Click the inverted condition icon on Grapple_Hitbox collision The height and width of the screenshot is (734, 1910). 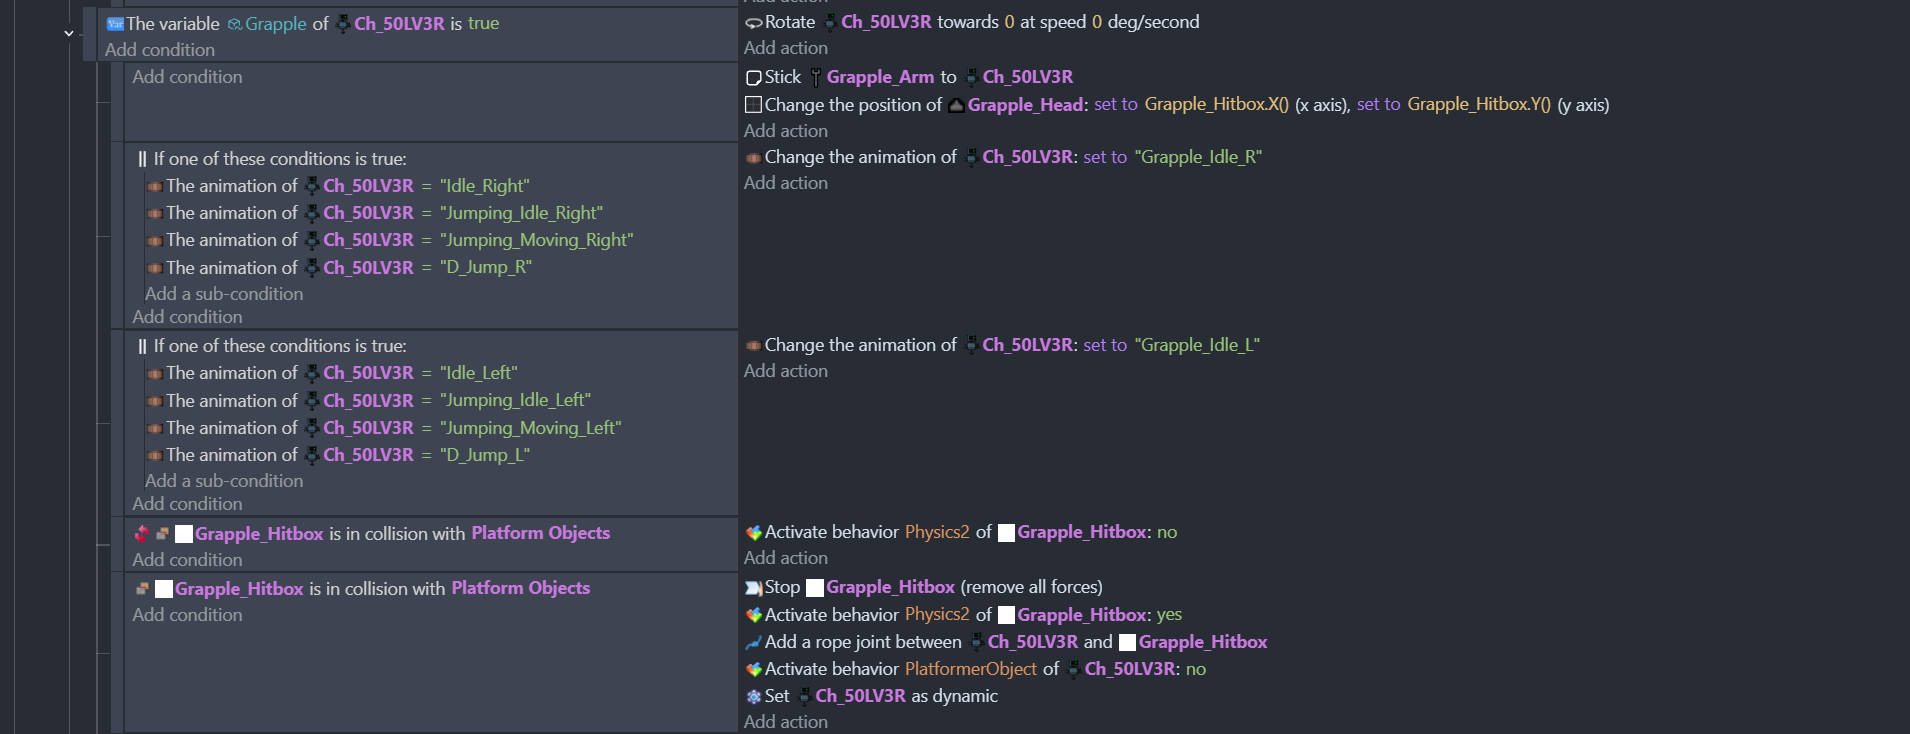pyautogui.click(x=142, y=533)
